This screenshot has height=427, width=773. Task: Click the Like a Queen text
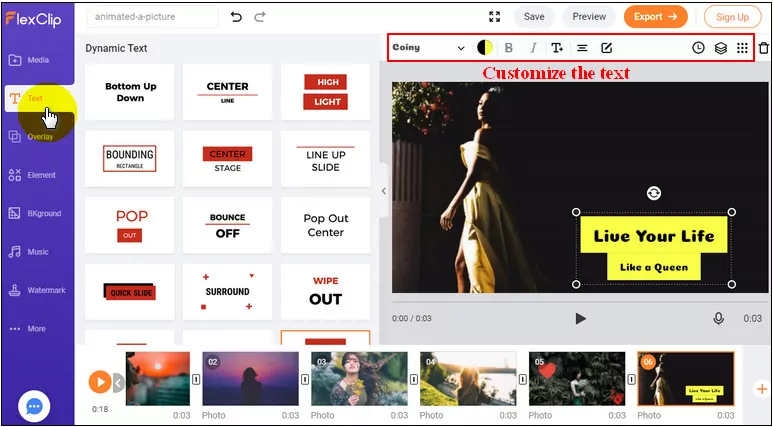pos(654,267)
